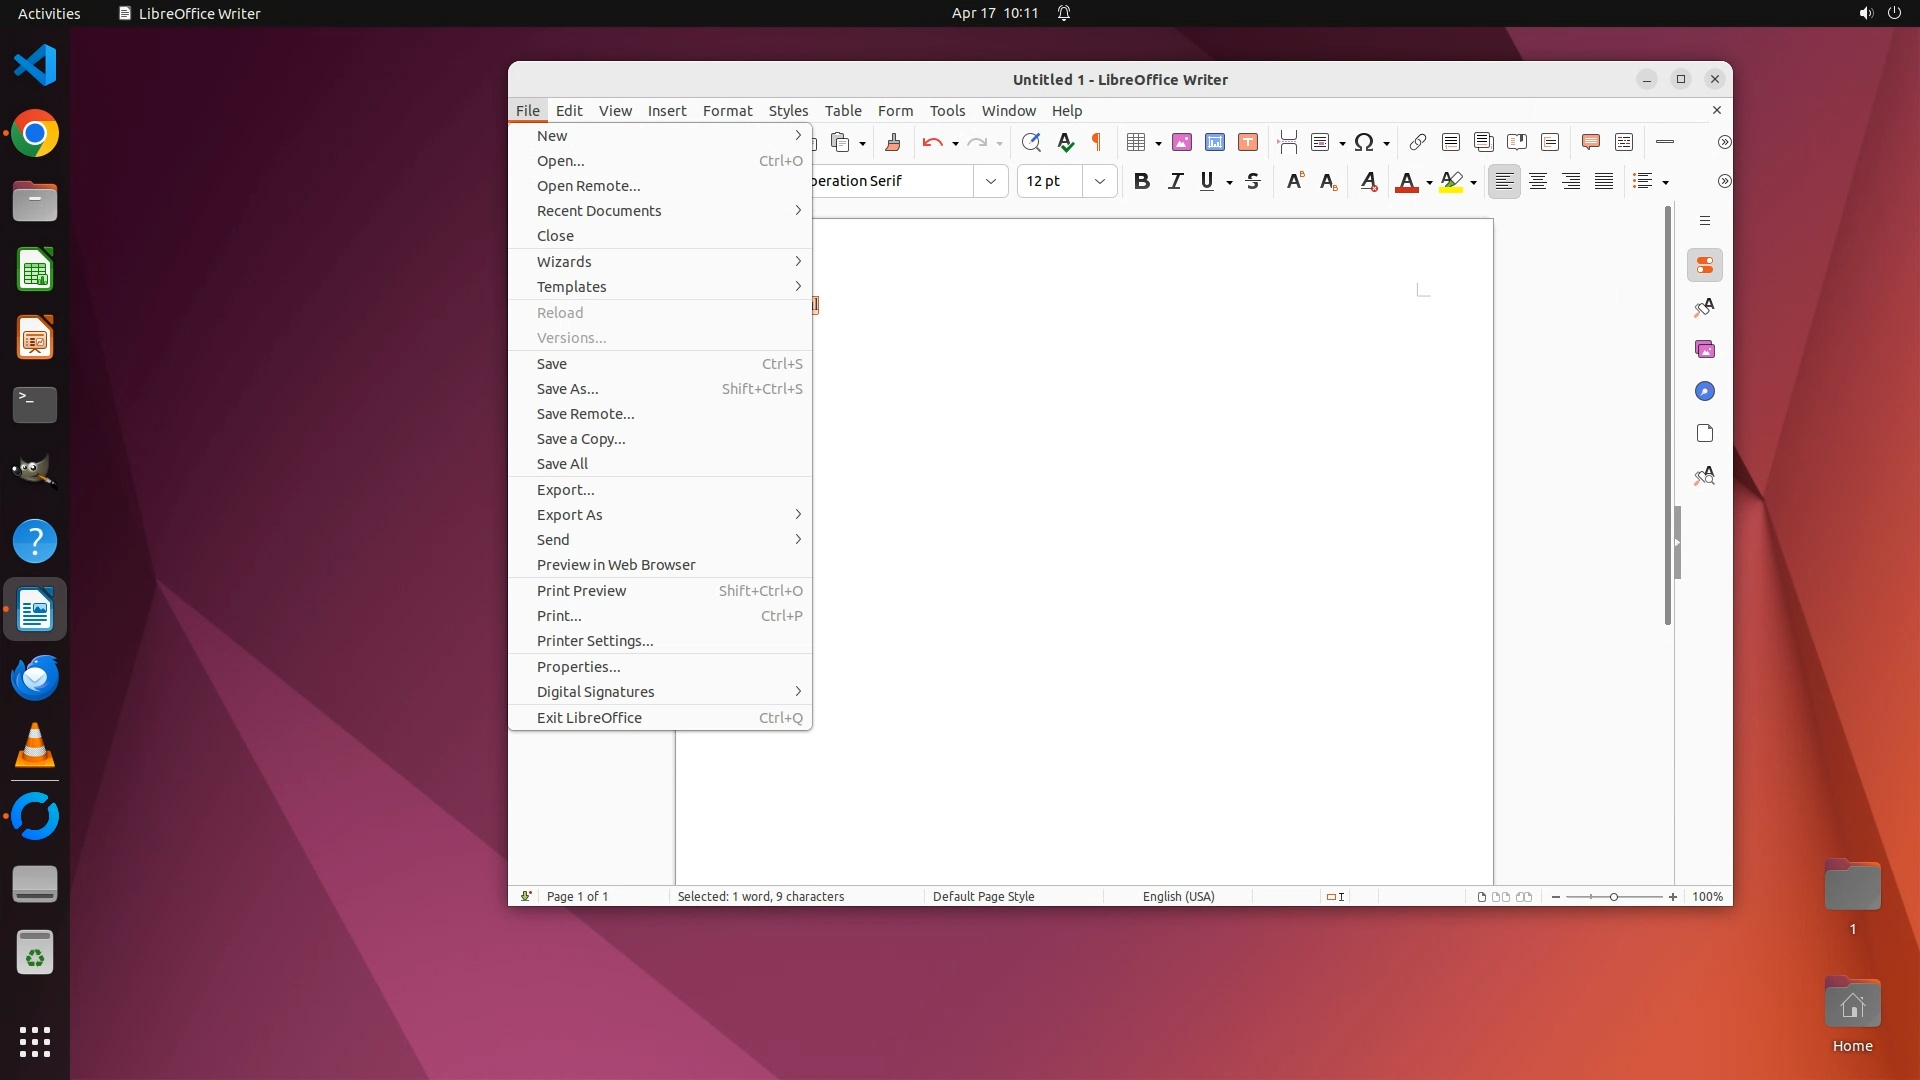Click the Check Spelling icon

(x=1065, y=142)
